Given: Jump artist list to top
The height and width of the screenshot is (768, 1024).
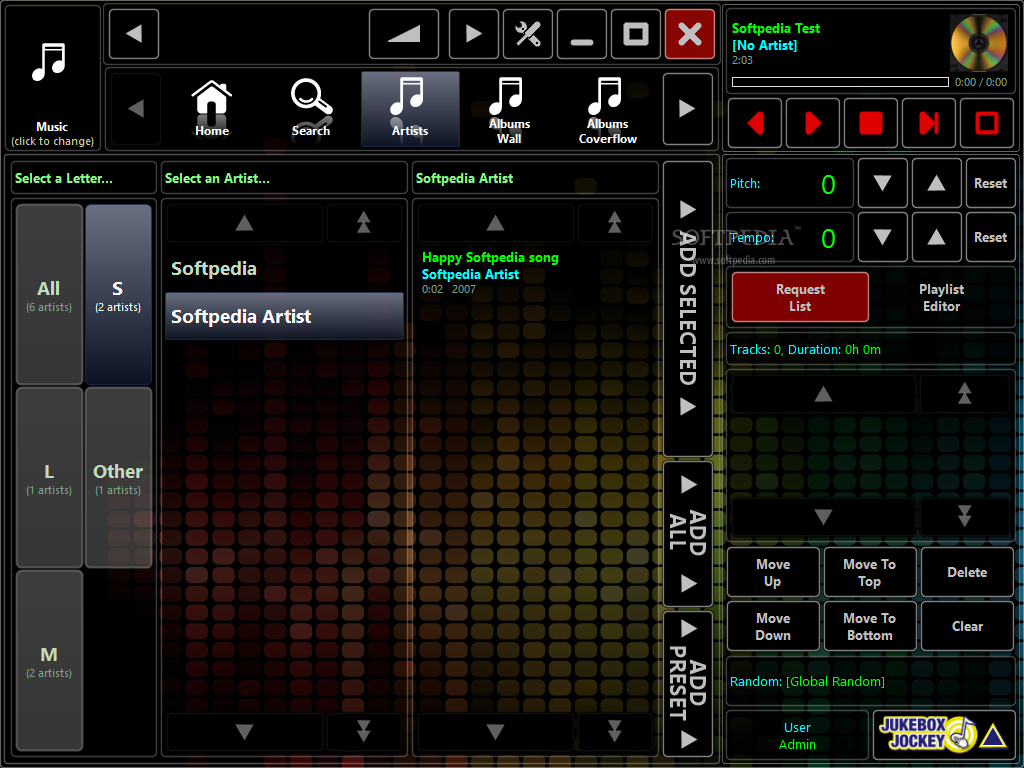Looking at the screenshot, I should pos(364,223).
